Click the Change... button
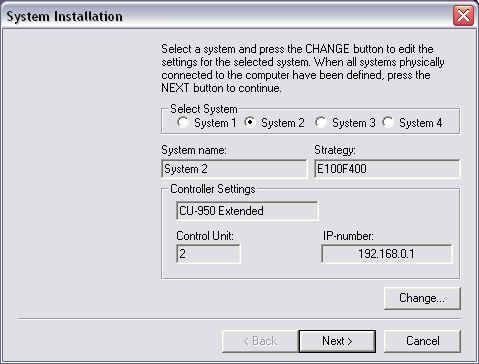This screenshot has width=479, height=364. coord(422,298)
